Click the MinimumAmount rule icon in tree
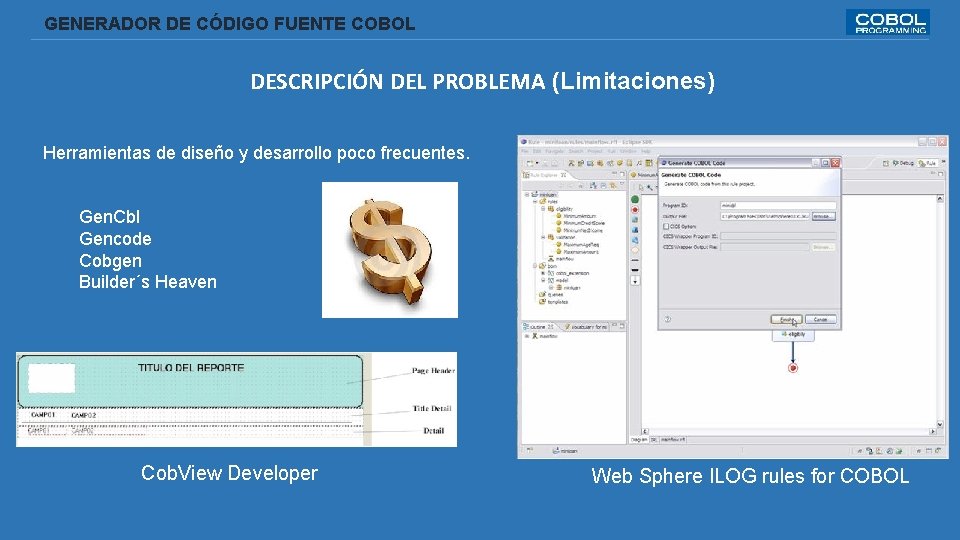This screenshot has width=960, height=540. click(559, 216)
